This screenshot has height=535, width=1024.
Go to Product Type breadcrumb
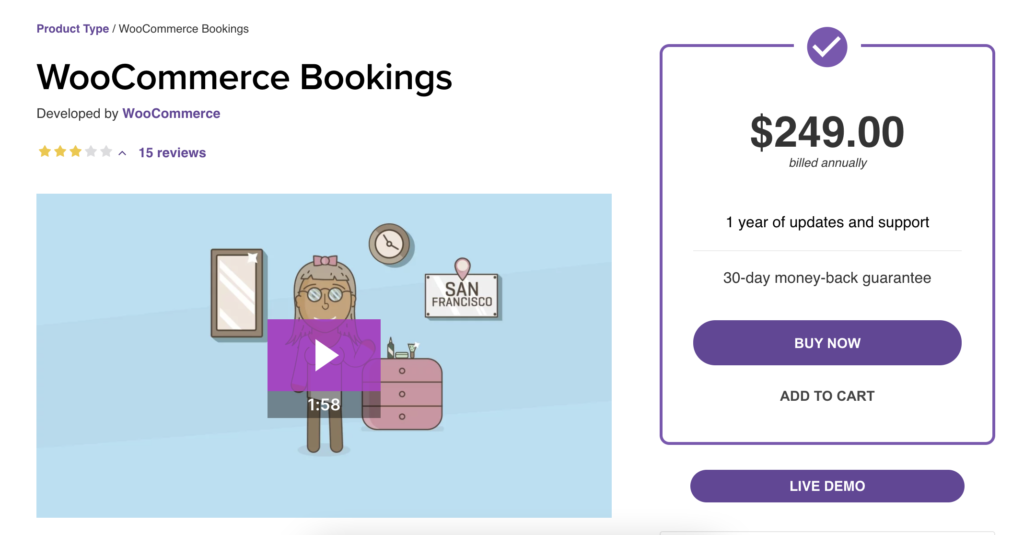click(73, 29)
